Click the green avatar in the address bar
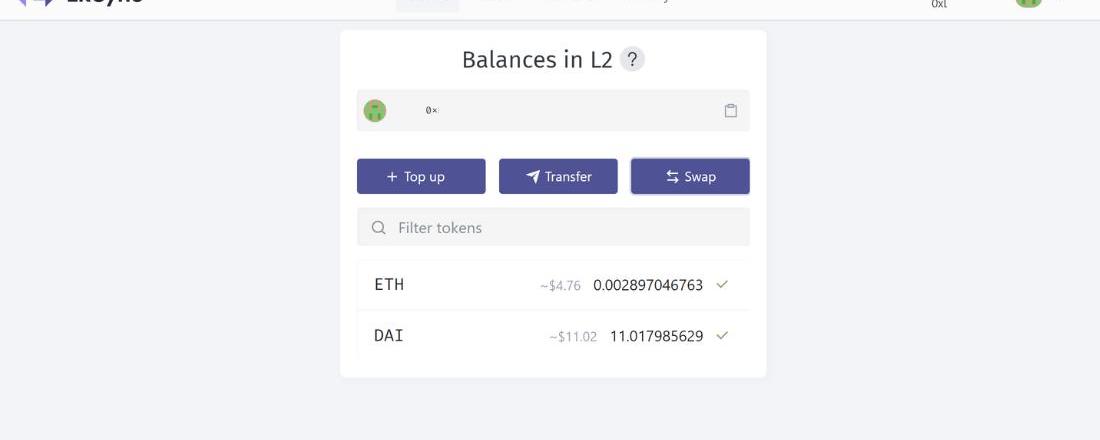Viewport: 1100px width, 440px height. (375, 111)
